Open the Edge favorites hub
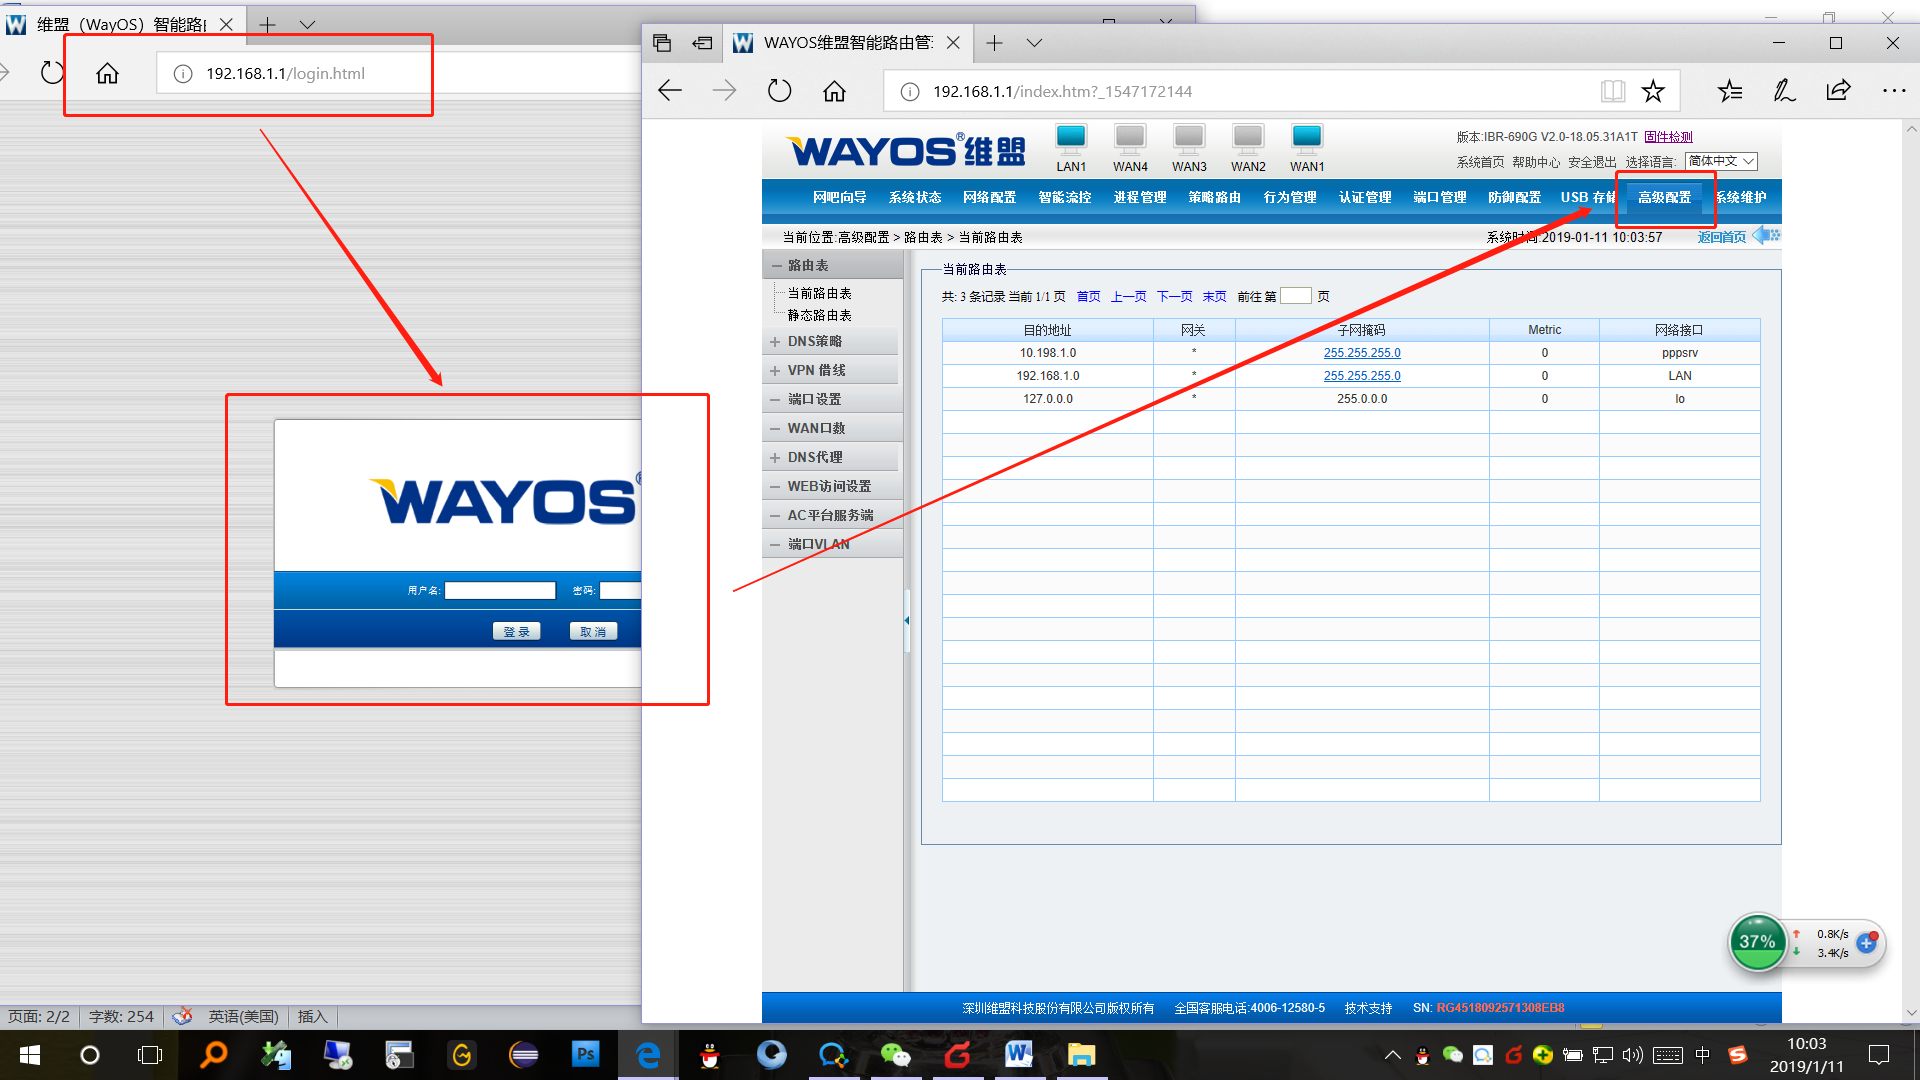Viewport: 1920px width, 1080px height. (1730, 91)
